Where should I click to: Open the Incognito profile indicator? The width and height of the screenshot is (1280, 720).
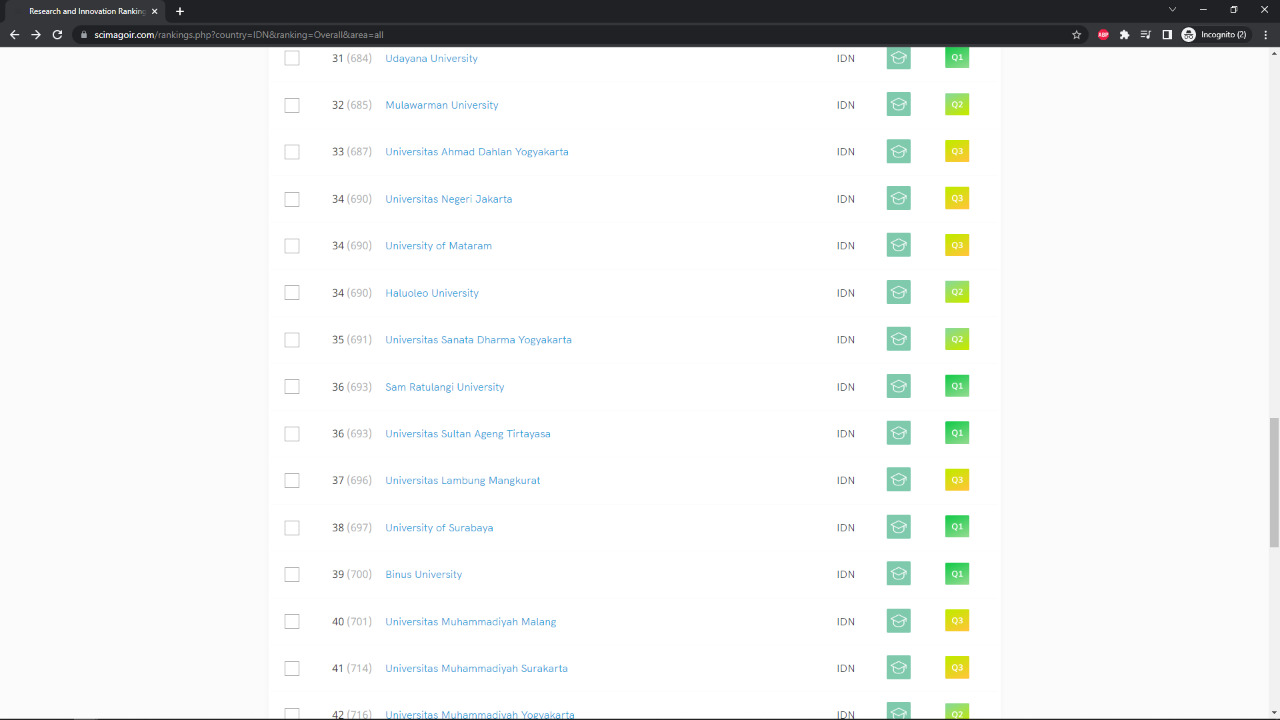click(x=1214, y=34)
